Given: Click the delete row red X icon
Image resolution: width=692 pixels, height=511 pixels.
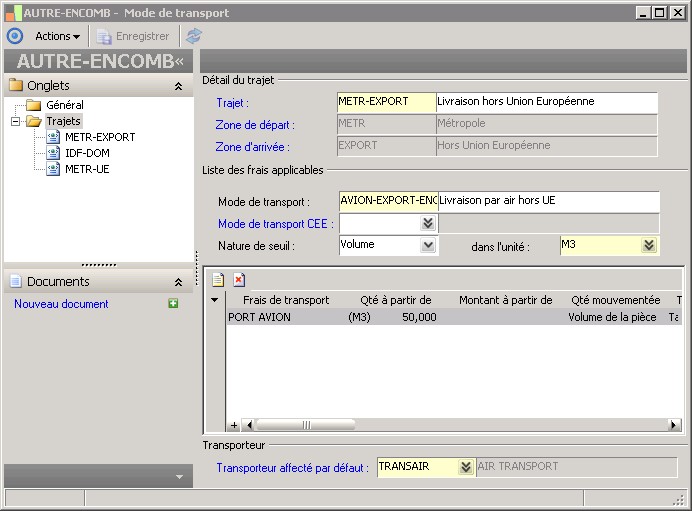Looking at the screenshot, I should (x=239, y=280).
